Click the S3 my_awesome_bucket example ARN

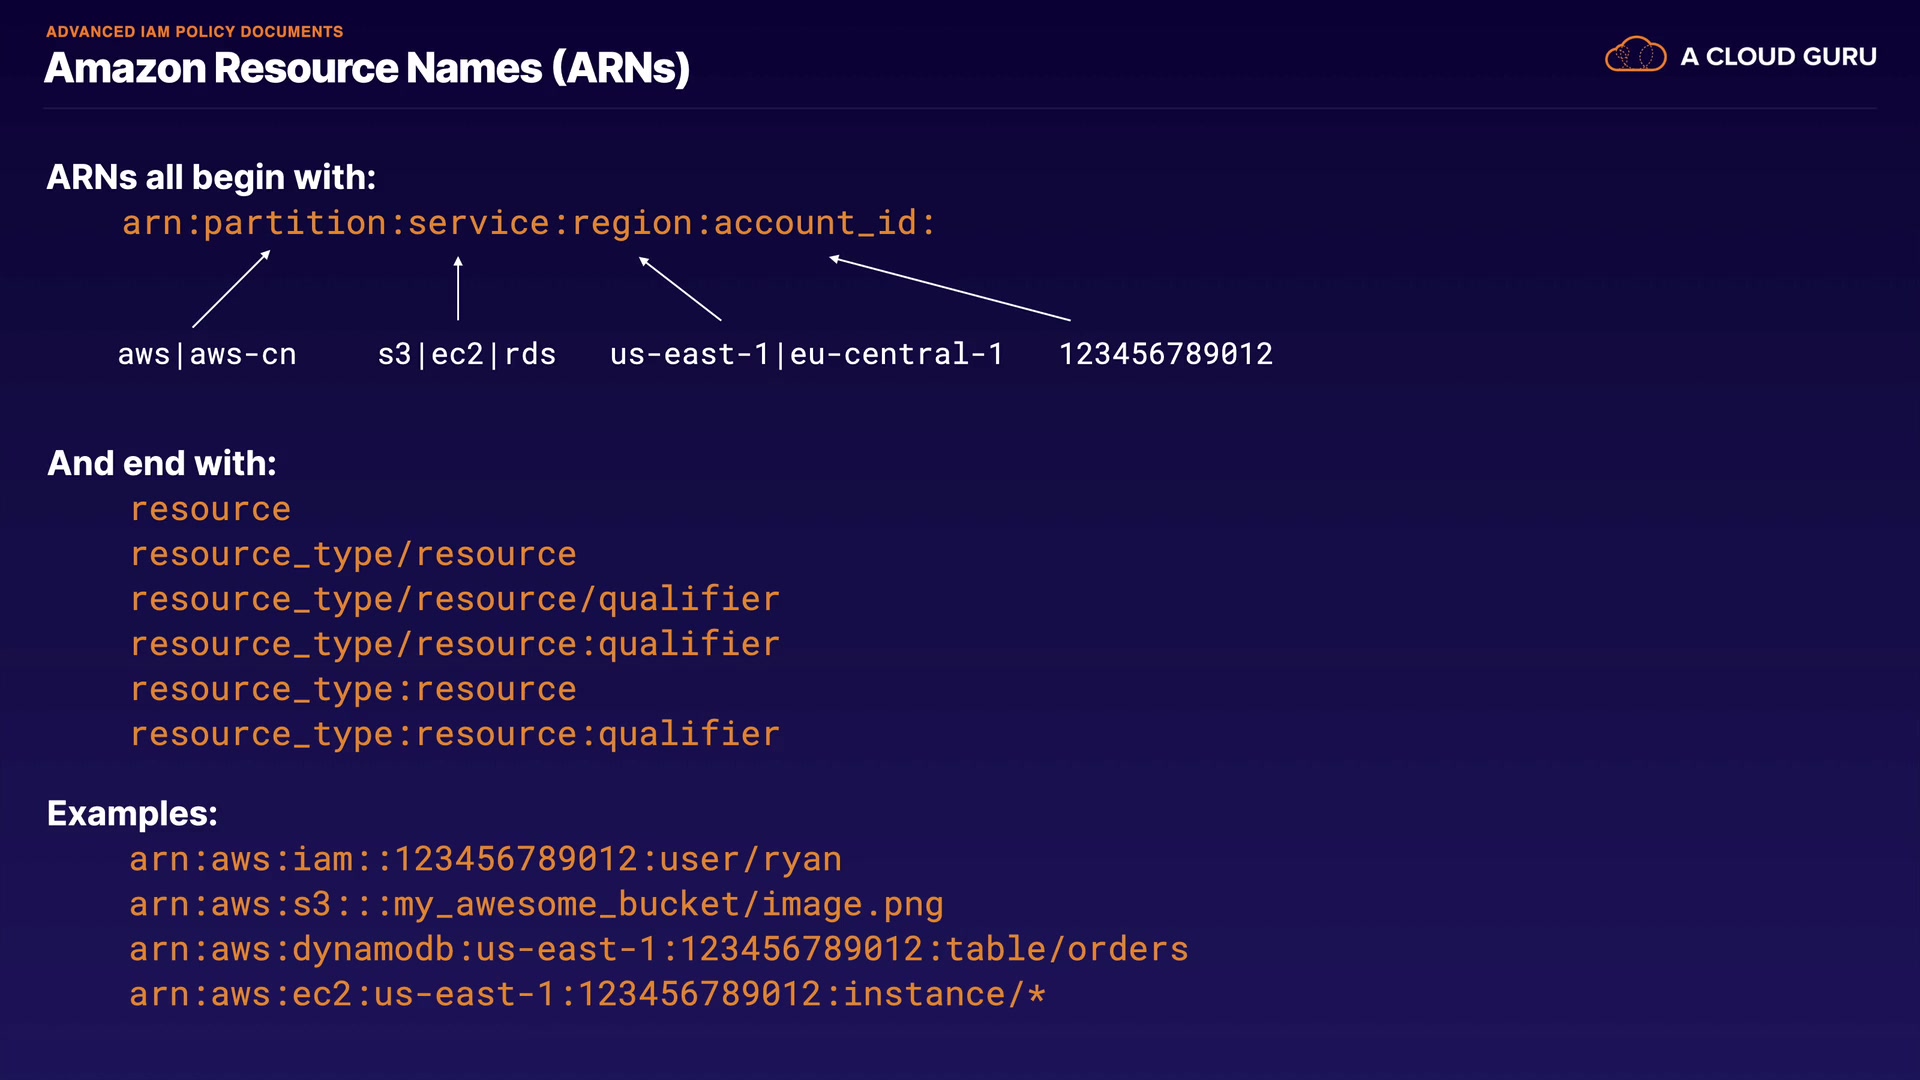(536, 904)
